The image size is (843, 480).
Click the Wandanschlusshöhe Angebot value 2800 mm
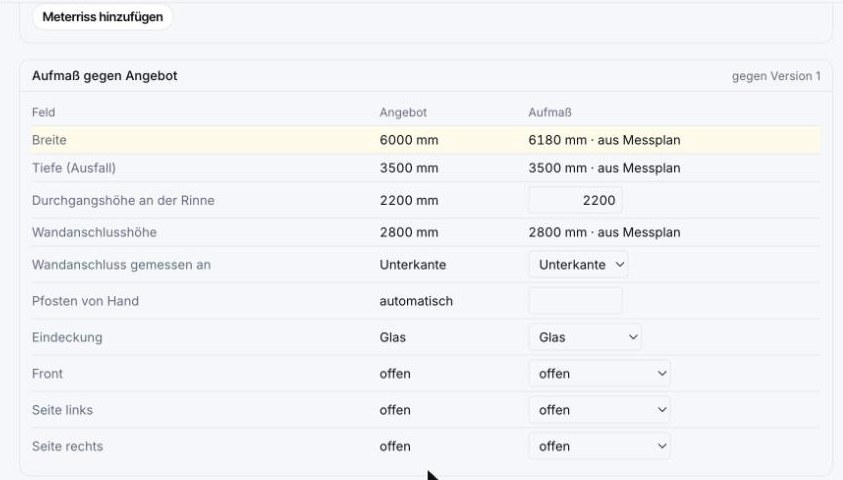(409, 232)
